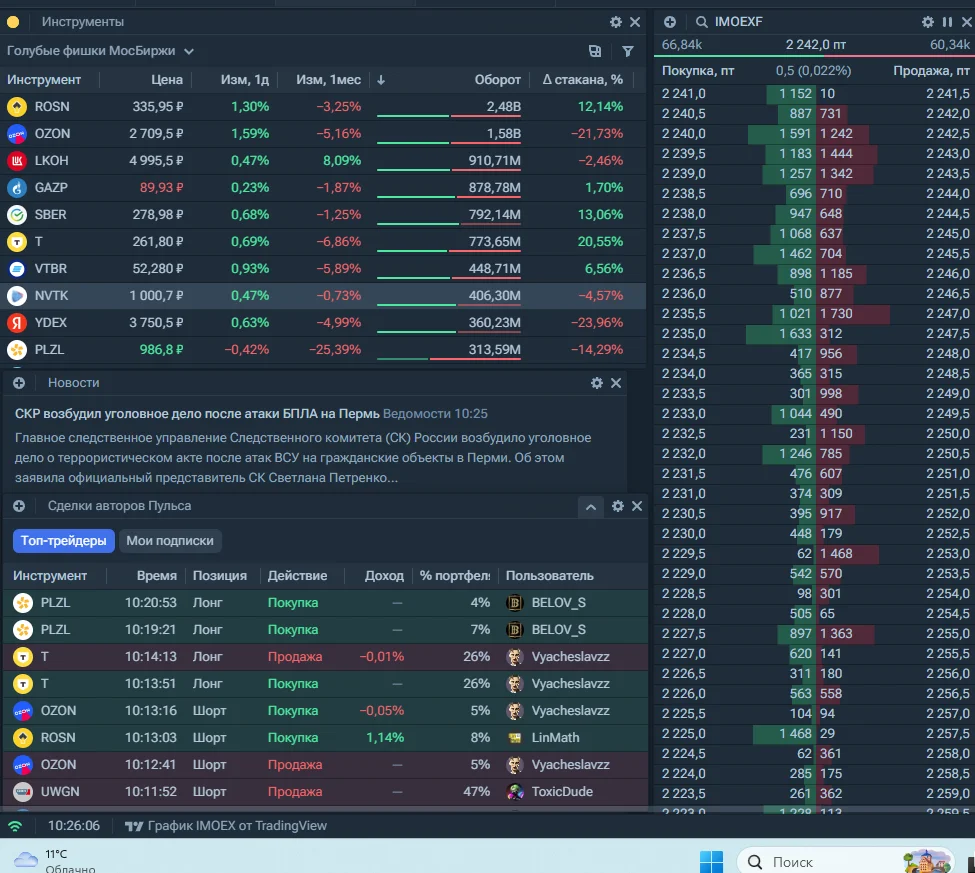975x873 pixels.
Task: Click the IMOEXF ticker name in order book
Action: 738,22
